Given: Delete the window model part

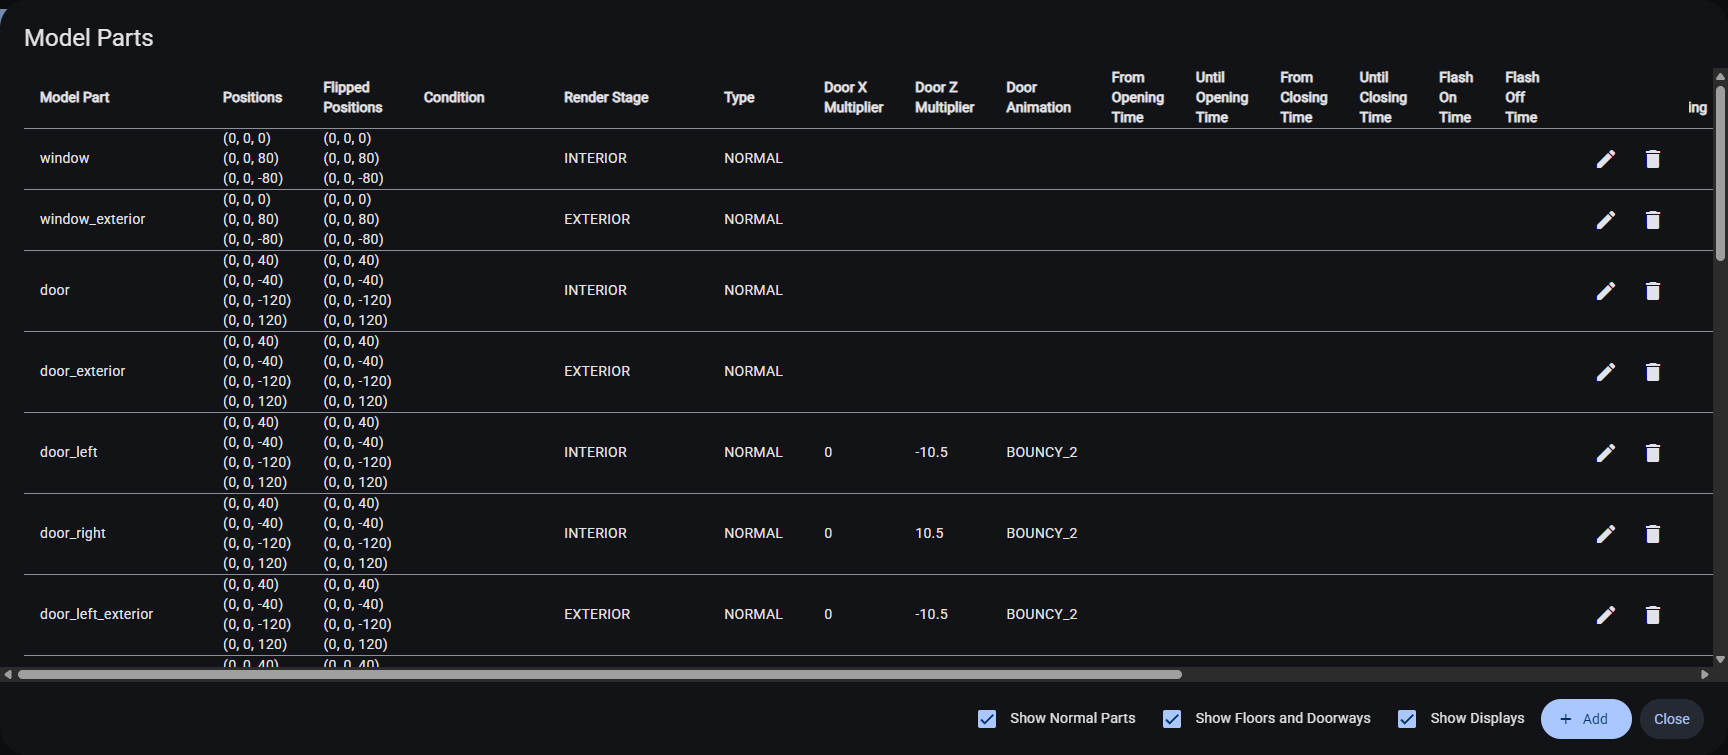Looking at the screenshot, I should [x=1652, y=159].
